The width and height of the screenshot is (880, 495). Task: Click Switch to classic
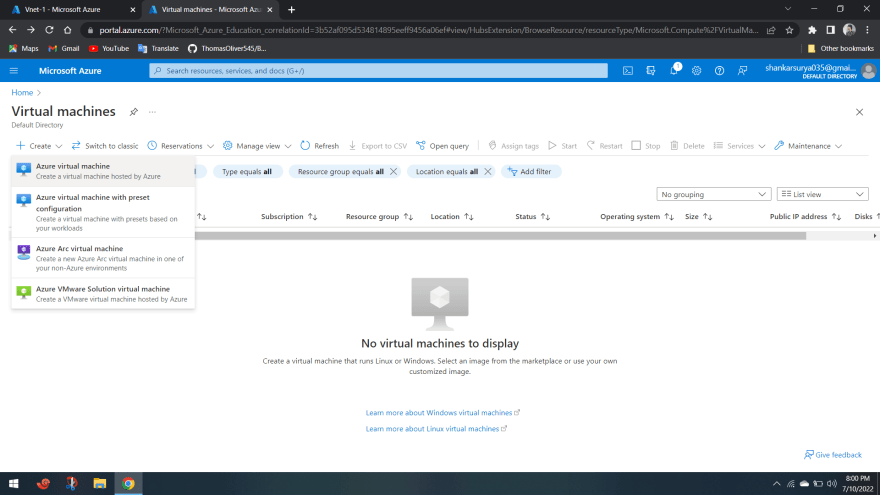104,146
